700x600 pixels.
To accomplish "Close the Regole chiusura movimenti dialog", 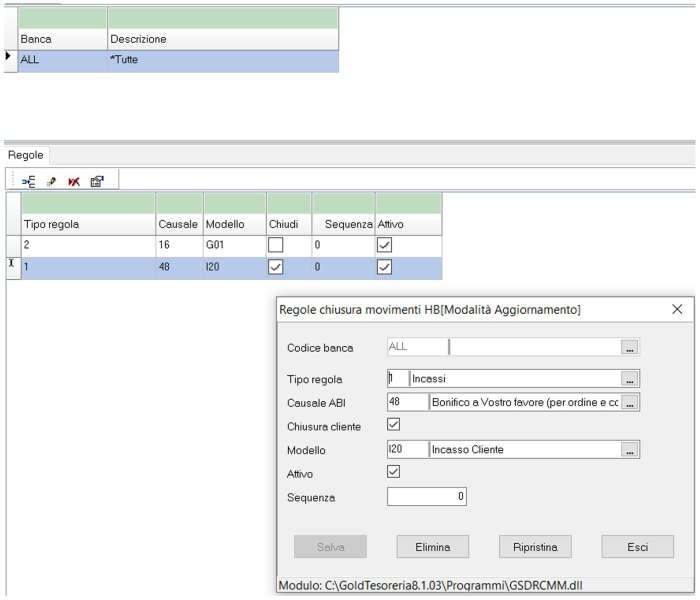I will [677, 310].
